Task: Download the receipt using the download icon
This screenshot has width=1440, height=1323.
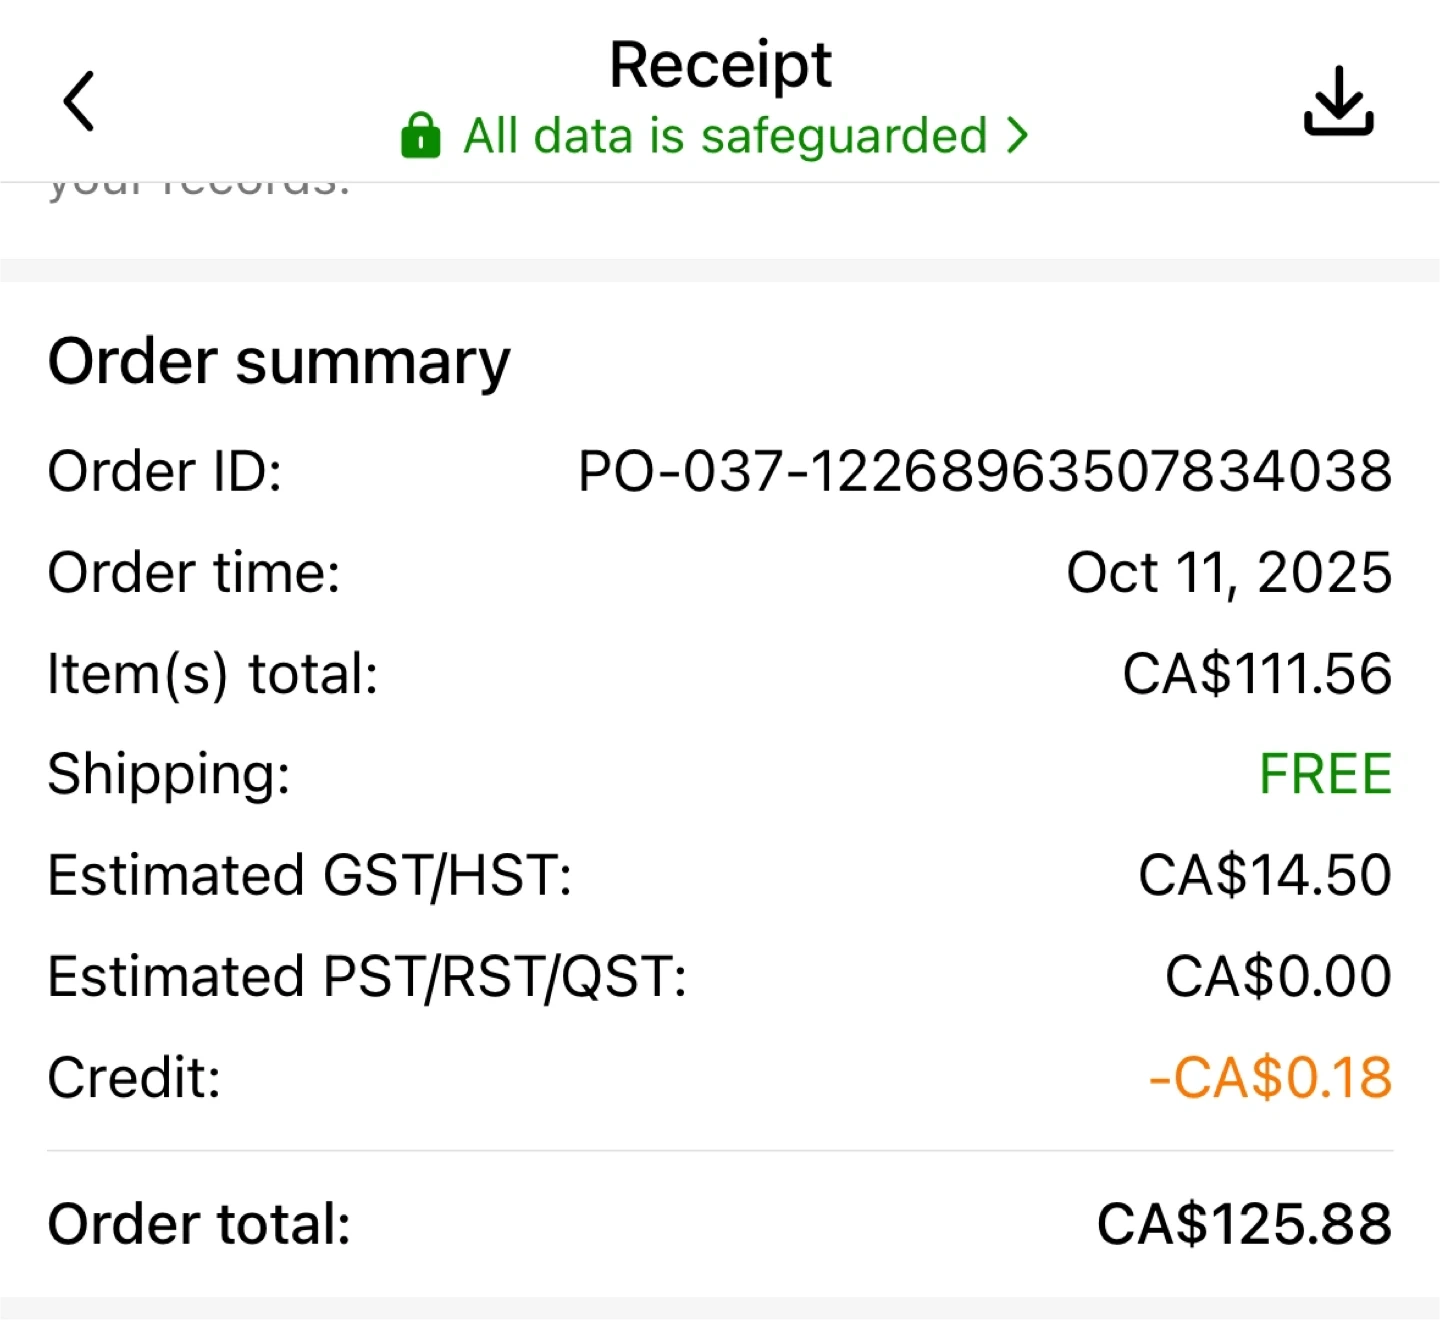Action: coord(1338,101)
